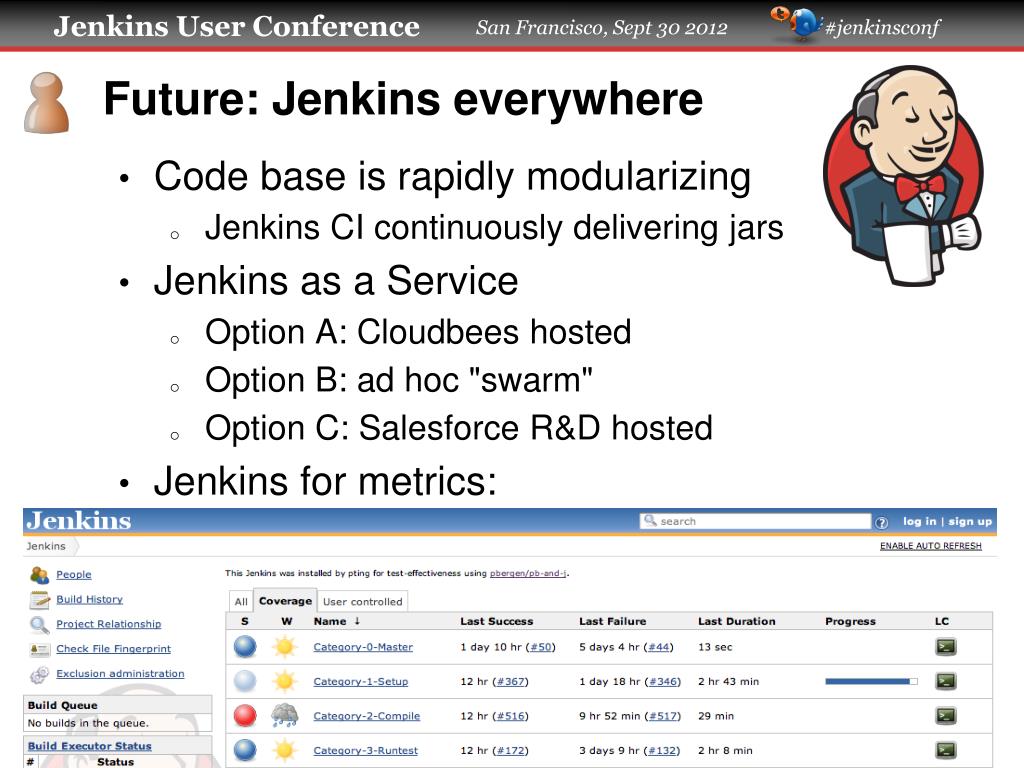Viewport: 1024px width, 768px height.
Task: Click the Jenkins logo in header
Action: (x=78, y=520)
